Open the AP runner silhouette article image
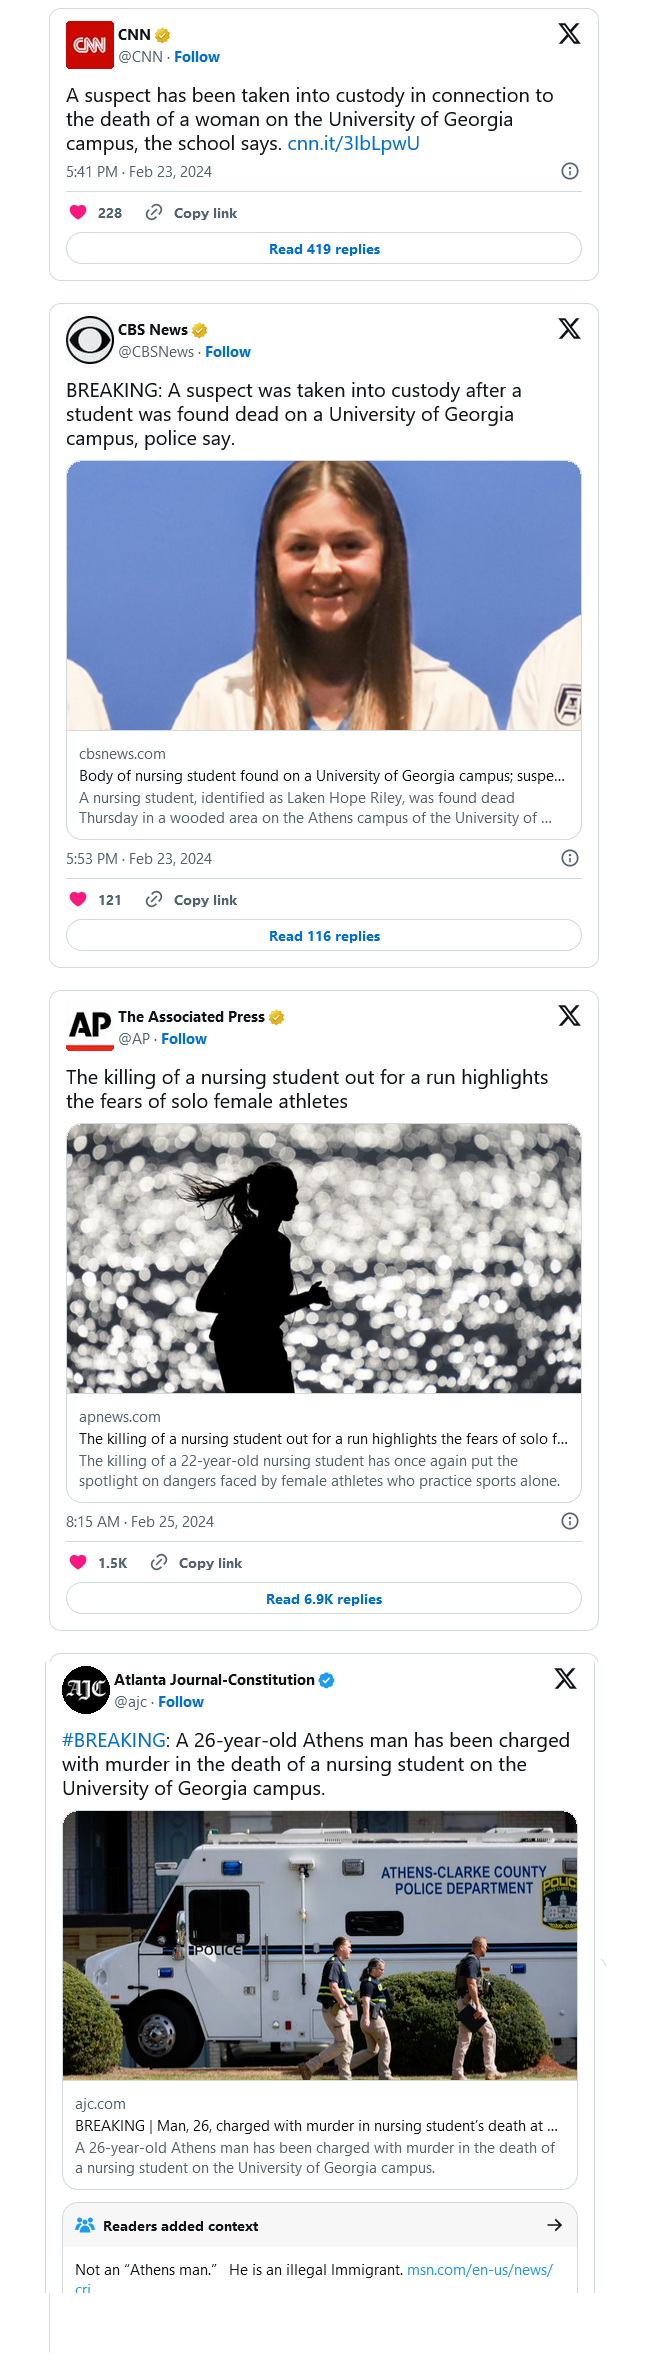Screen dimensions: 664x2361 (324, 1258)
